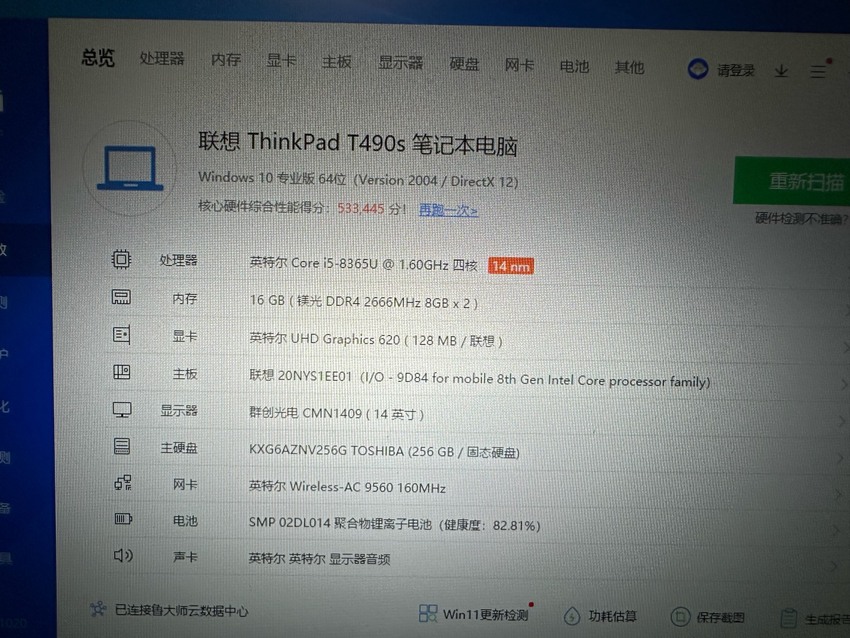Click the green 重新扫描 rescan button
Viewport: 850px width, 638px height.
[x=792, y=181]
